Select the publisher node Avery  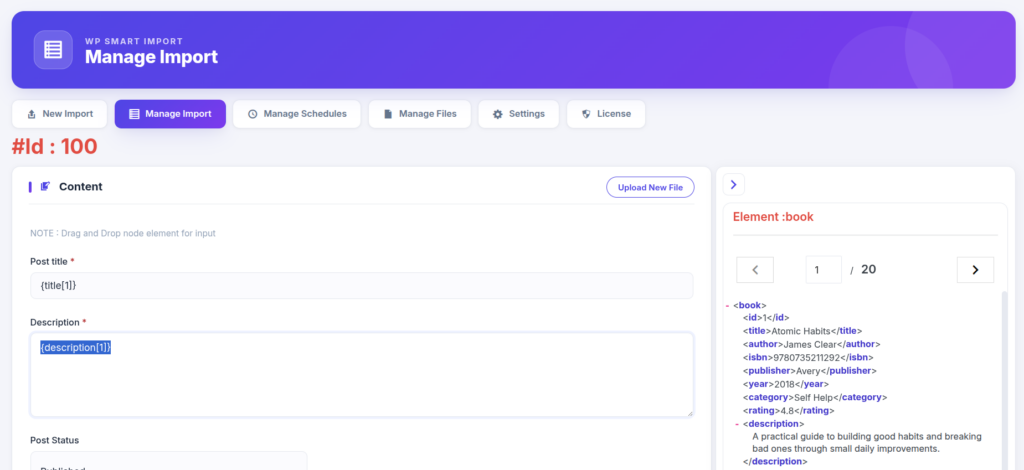(x=810, y=371)
